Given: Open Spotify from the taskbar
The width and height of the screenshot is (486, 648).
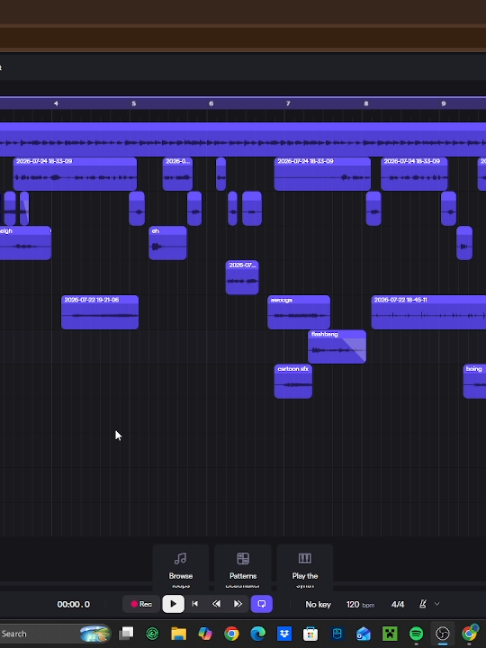Looking at the screenshot, I should (416, 633).
